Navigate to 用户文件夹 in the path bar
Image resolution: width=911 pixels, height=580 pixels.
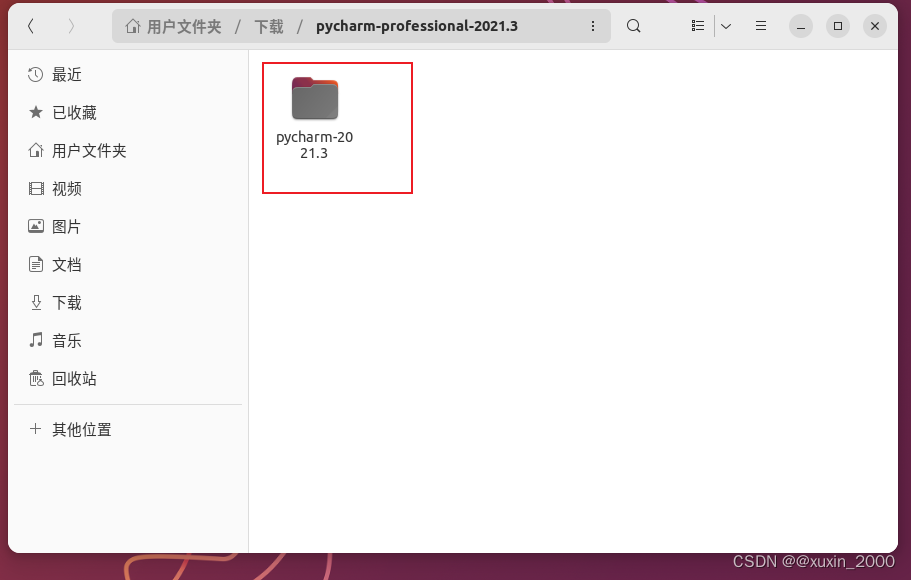184,26
